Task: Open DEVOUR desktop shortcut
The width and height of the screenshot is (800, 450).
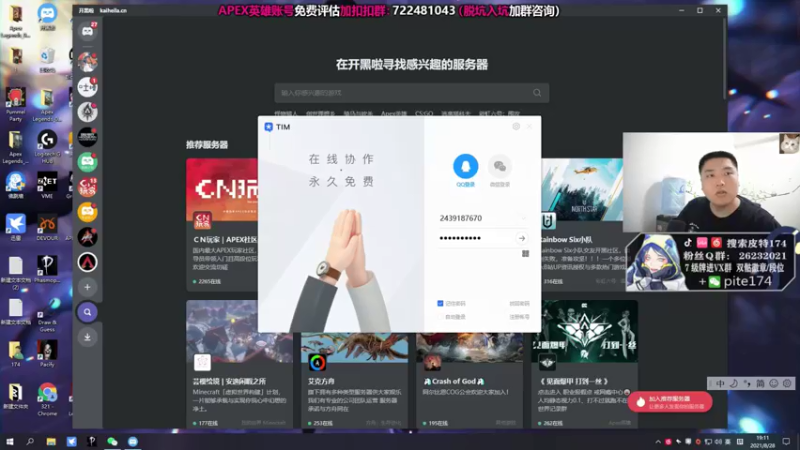Action: pyautogui.click(x=47, y=228)
